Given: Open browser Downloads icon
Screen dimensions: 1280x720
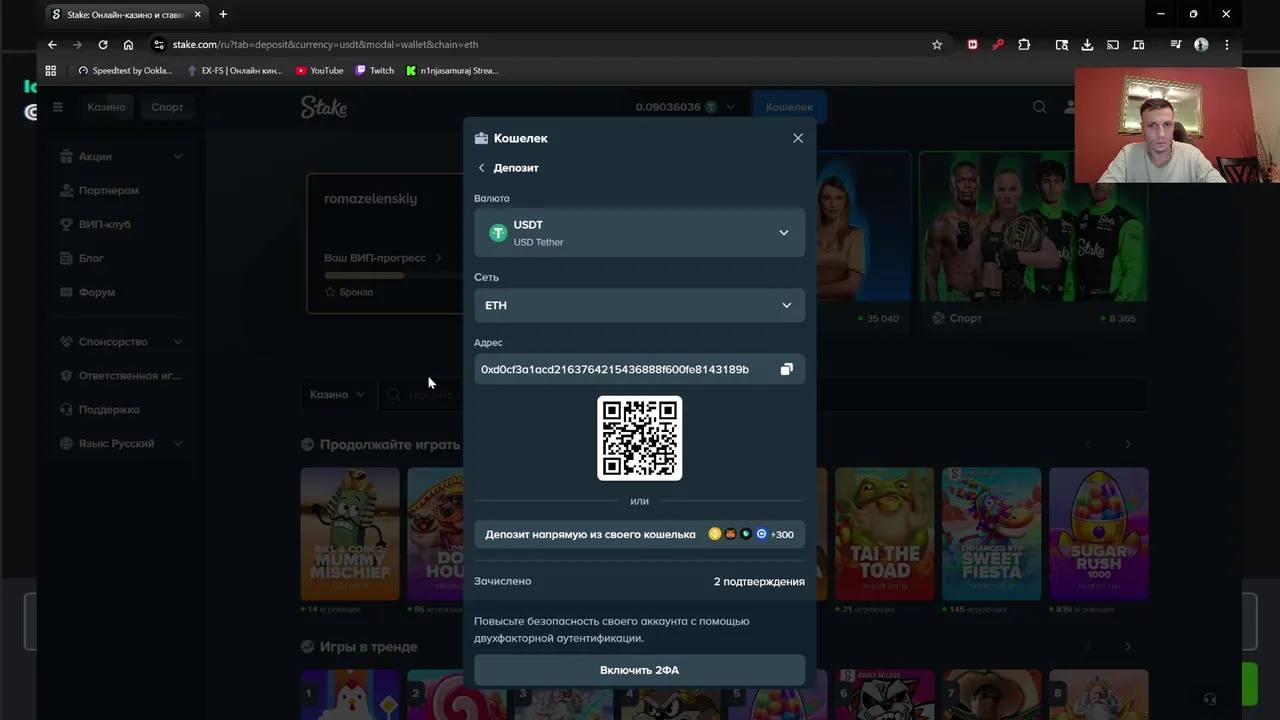Looking at the screenshot, I should tap(1087, 45).
